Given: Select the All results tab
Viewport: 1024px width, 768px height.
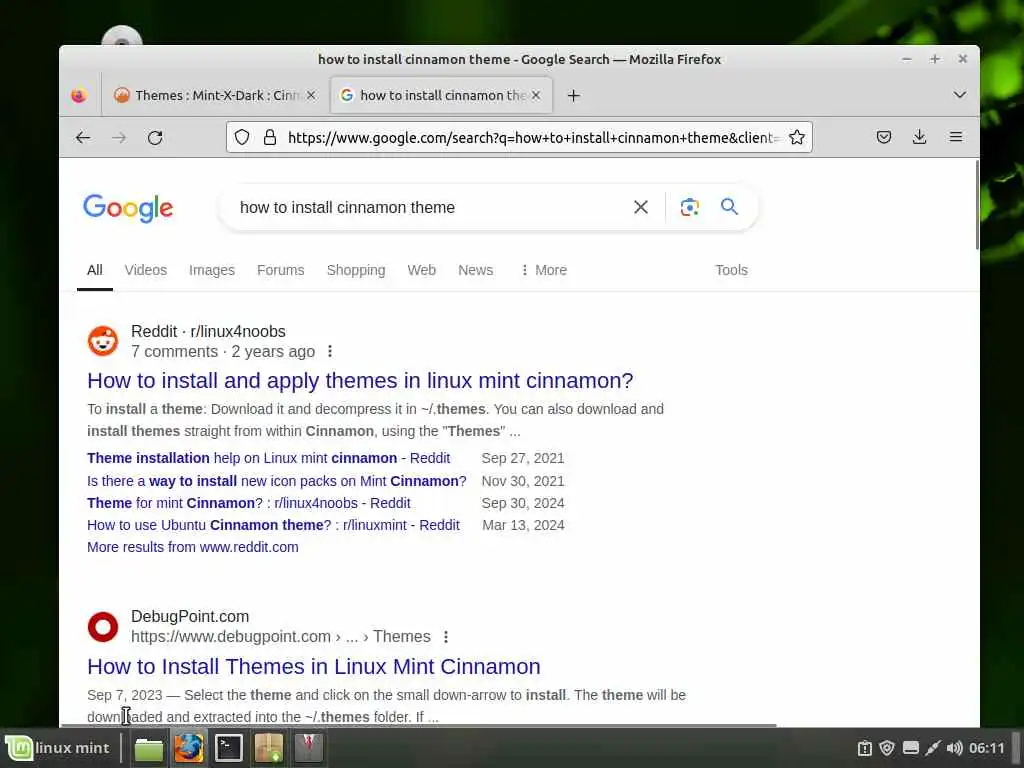Looking at the screenshot, I should 95,270.
